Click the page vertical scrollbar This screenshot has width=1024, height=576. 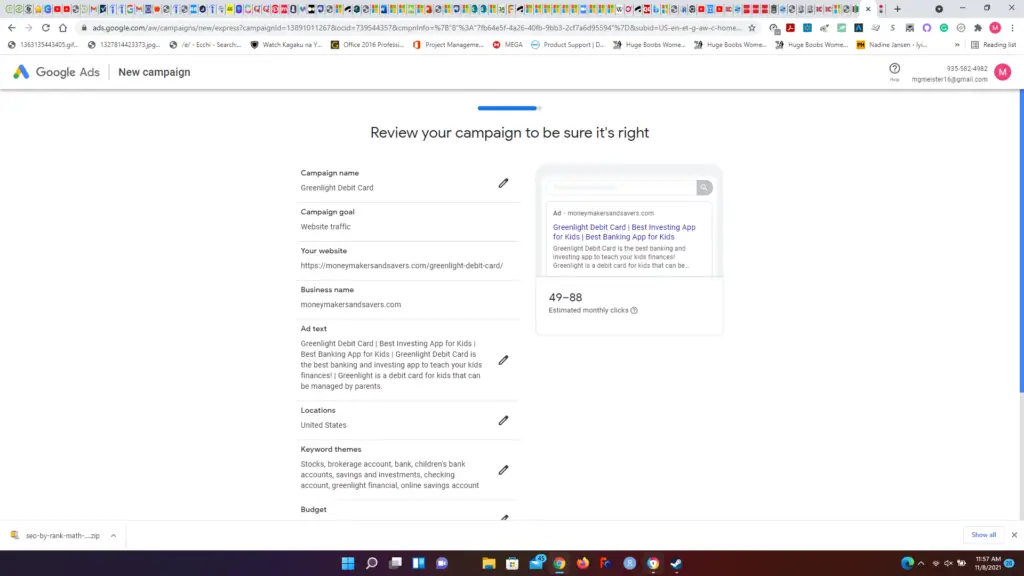(x=1021, y=242)
